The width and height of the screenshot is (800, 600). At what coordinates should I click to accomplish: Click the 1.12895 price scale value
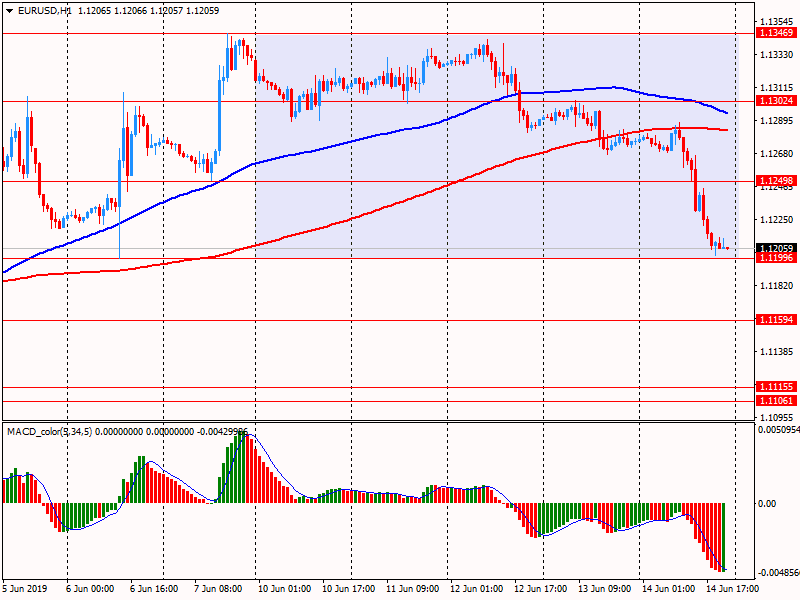pyautogui.click(x=777, y=120)
